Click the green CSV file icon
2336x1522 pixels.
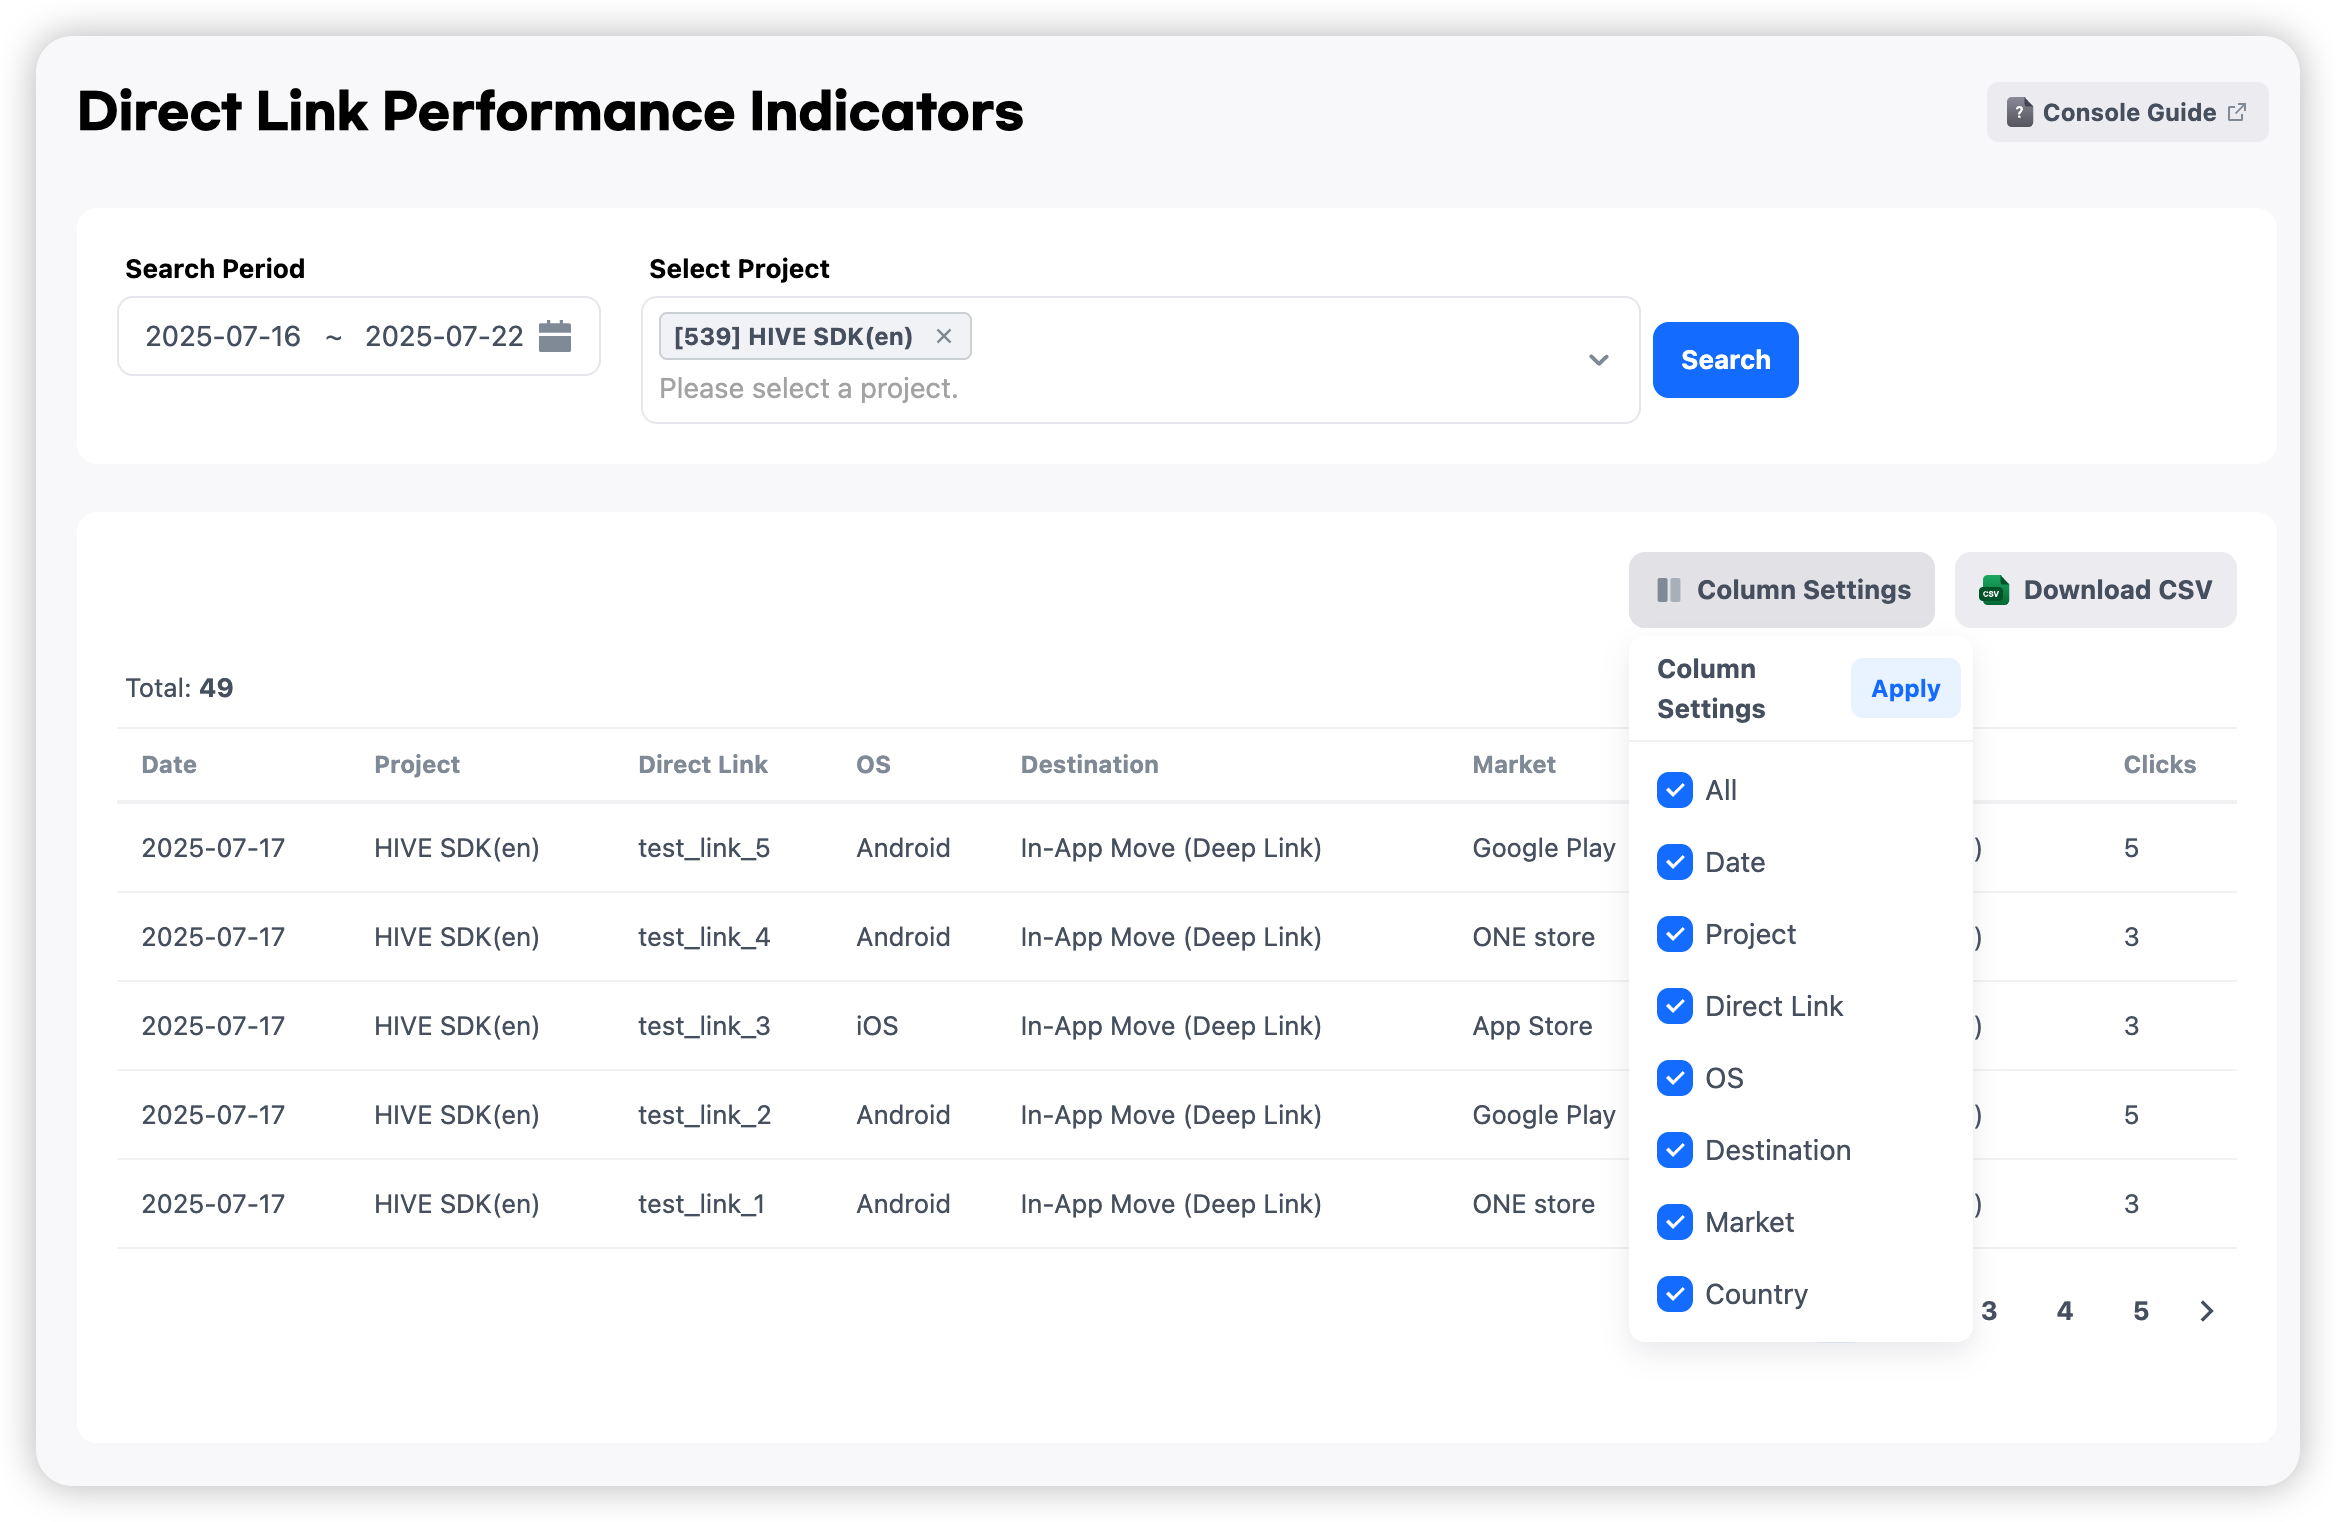click(1993, 590)
